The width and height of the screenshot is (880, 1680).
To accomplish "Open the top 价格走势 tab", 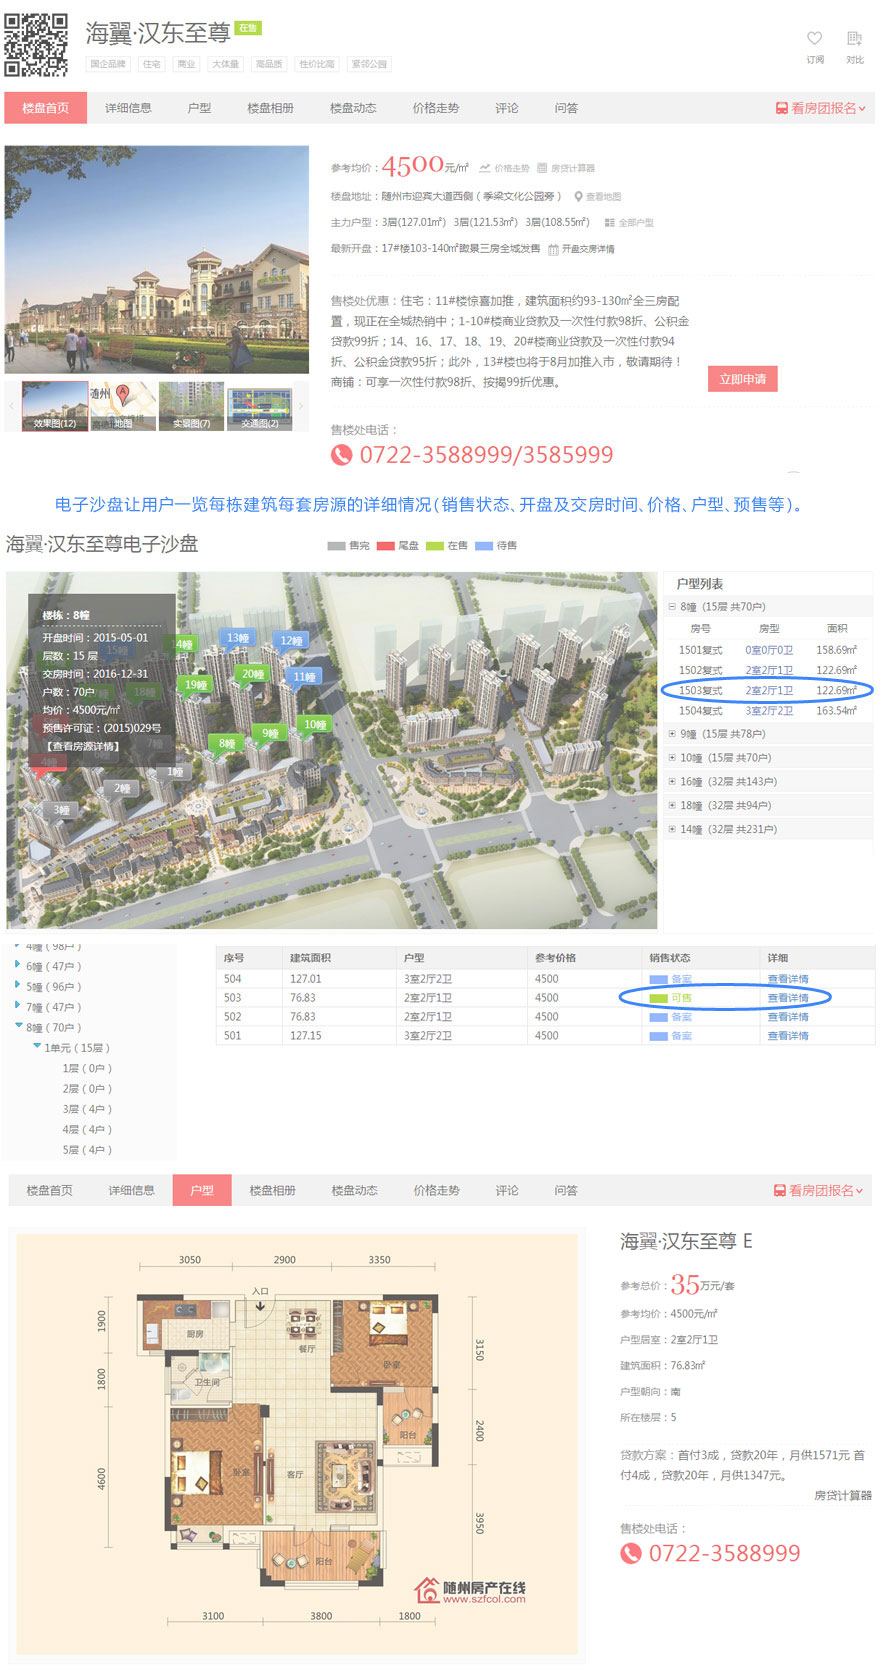I will (x=435, y=108).
